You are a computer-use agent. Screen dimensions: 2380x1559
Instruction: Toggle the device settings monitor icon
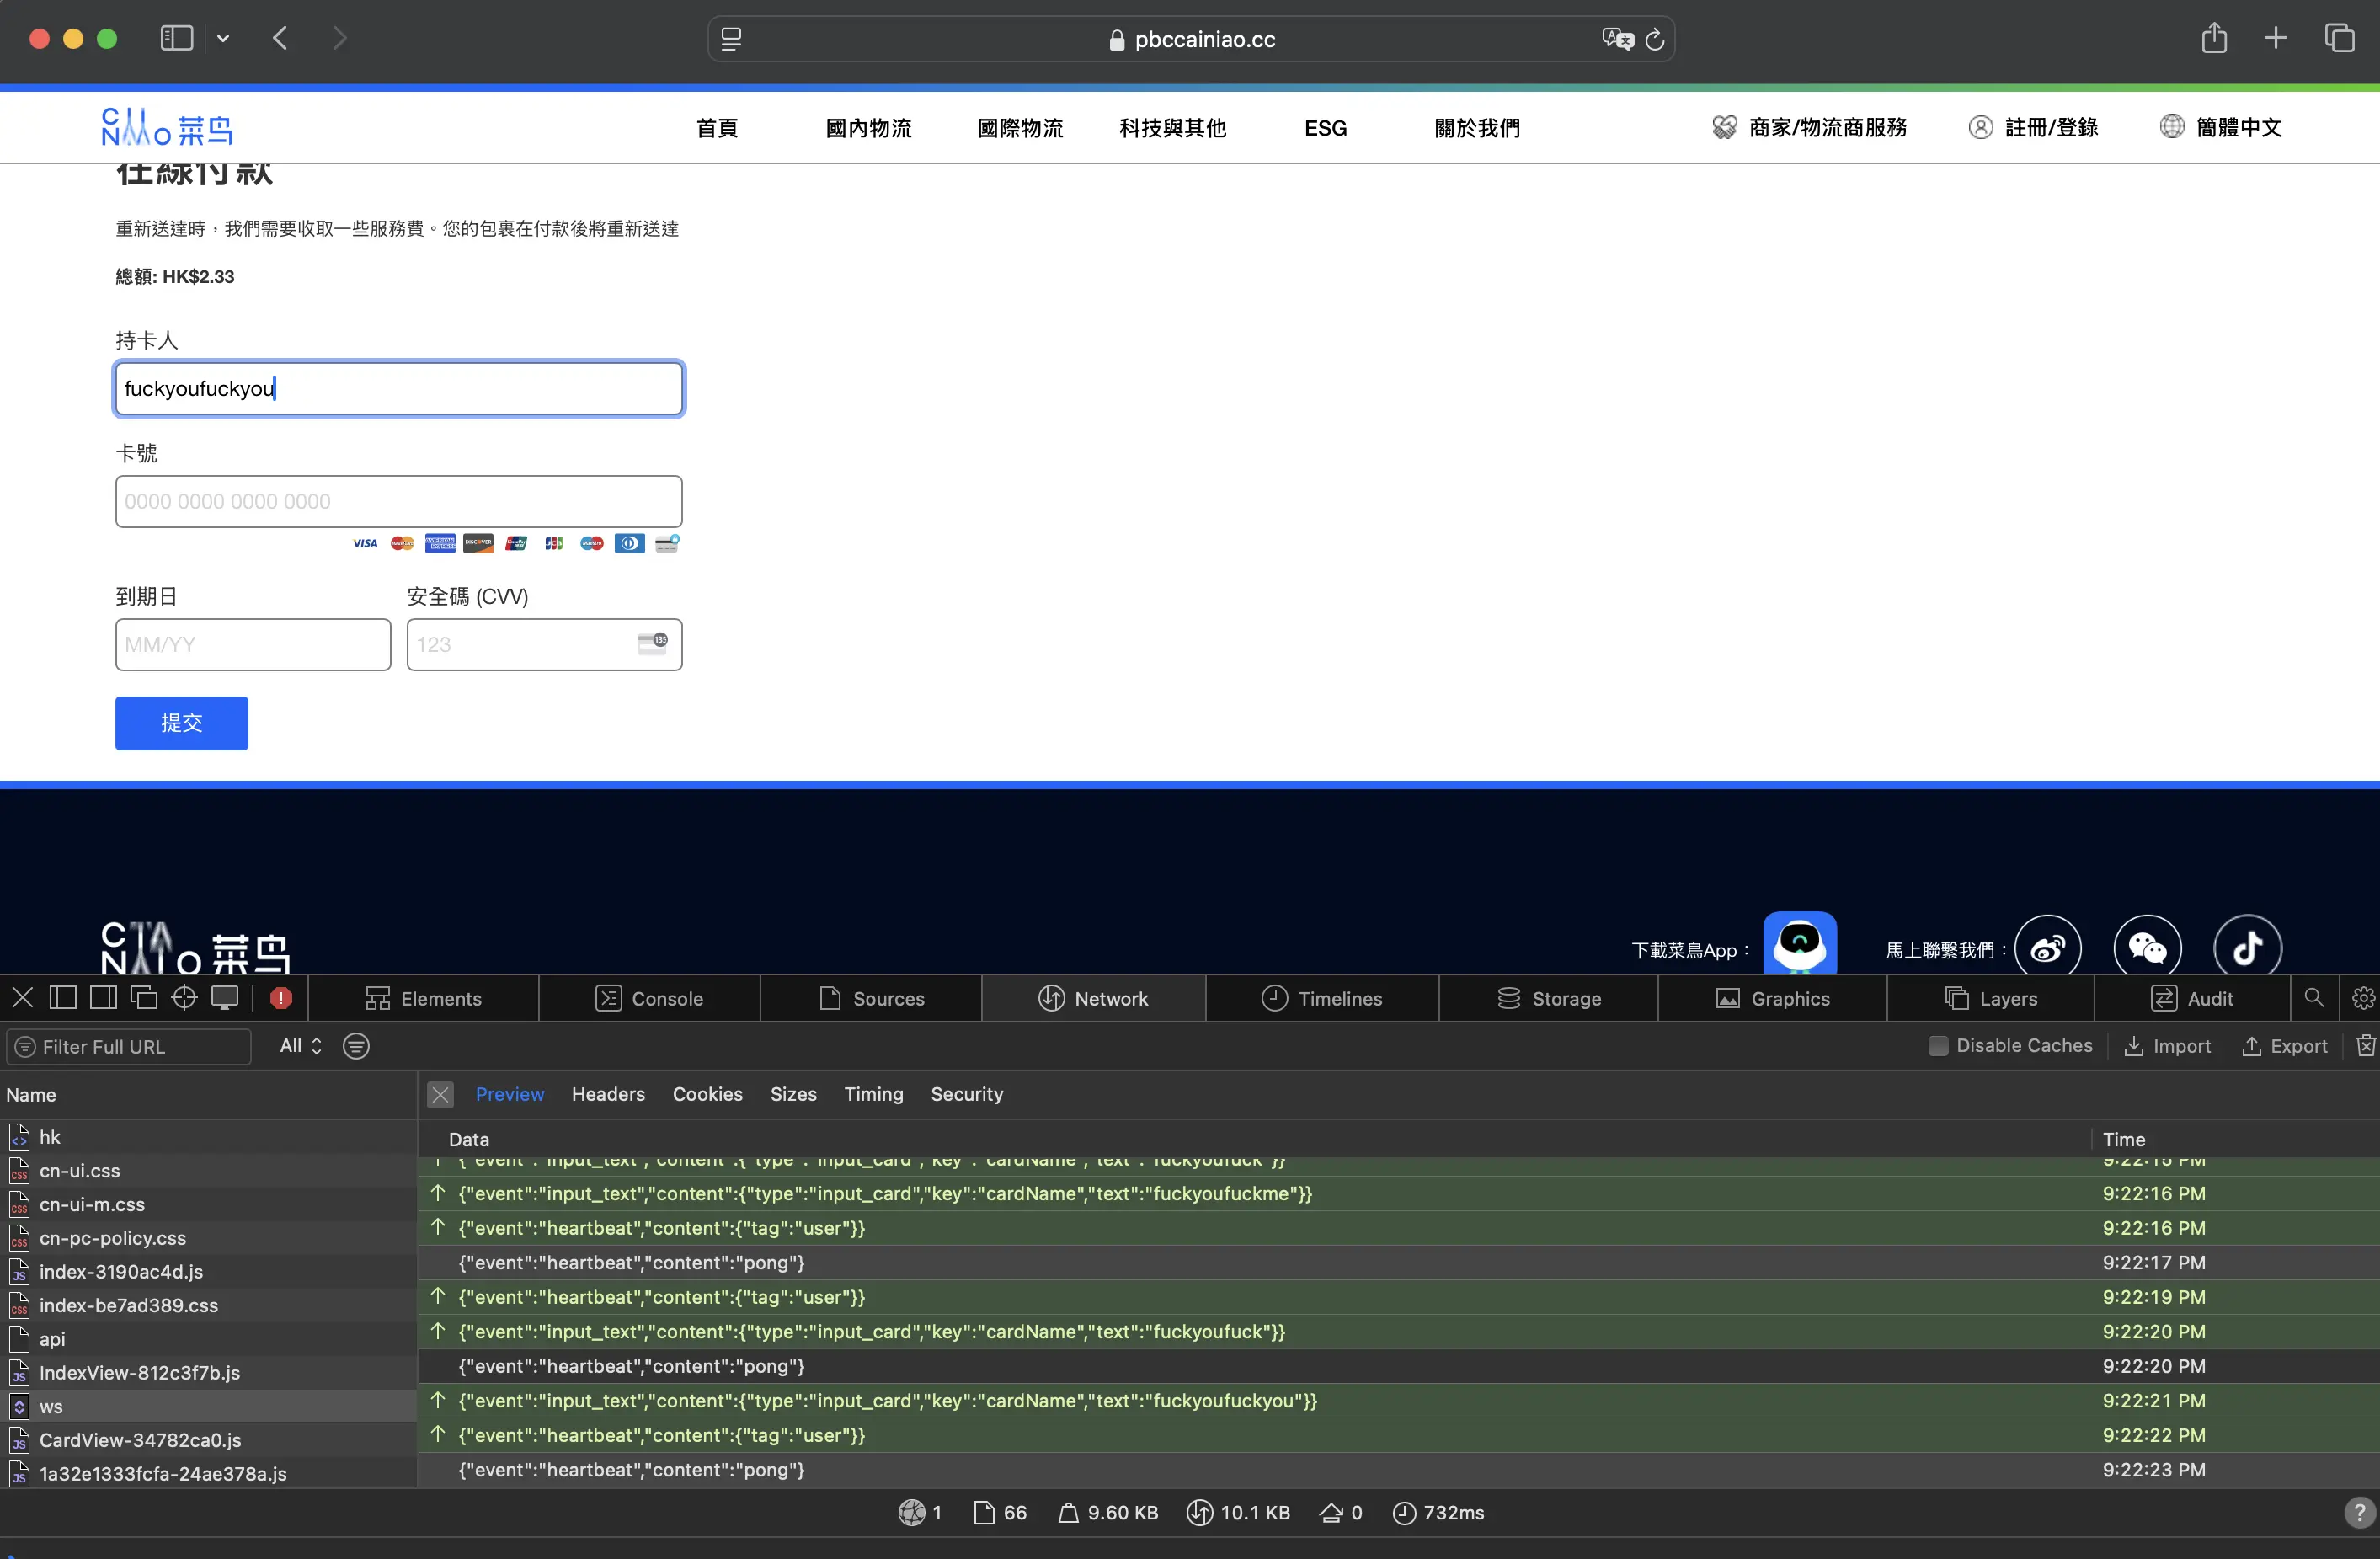pyautogui.click(x=225, y=997)
